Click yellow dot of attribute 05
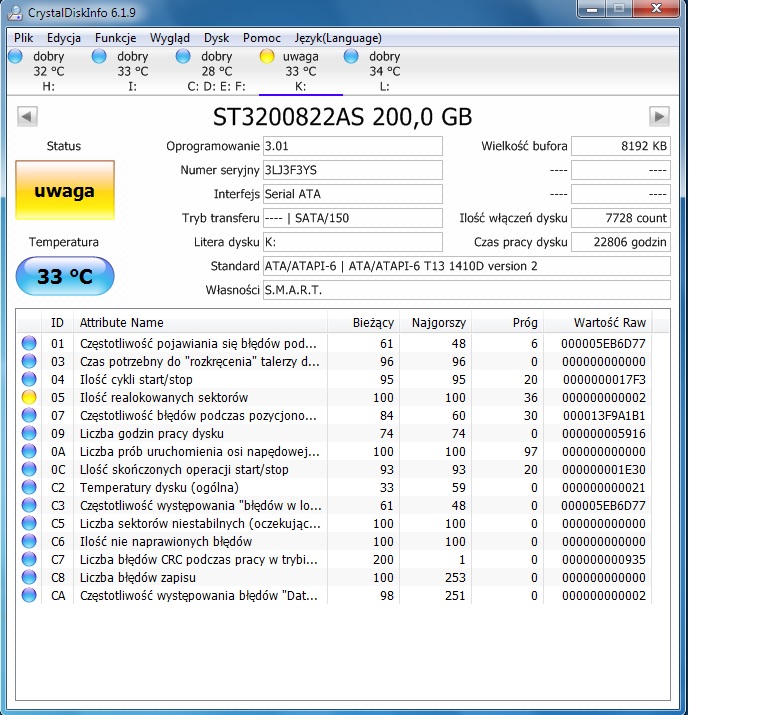 coord(29,397)
